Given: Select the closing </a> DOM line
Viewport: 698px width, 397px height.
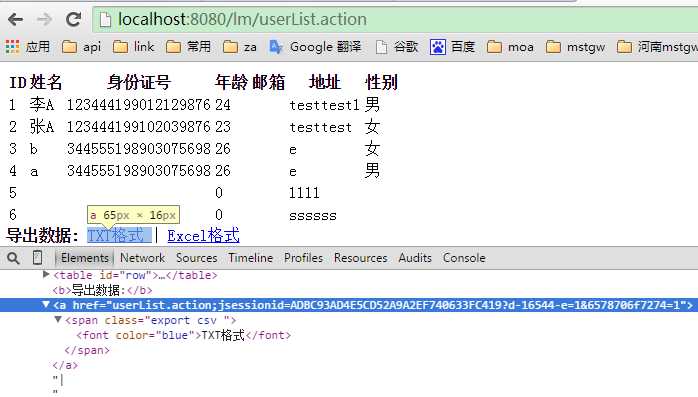Looking at the screenshot, I should click(65, 365).
